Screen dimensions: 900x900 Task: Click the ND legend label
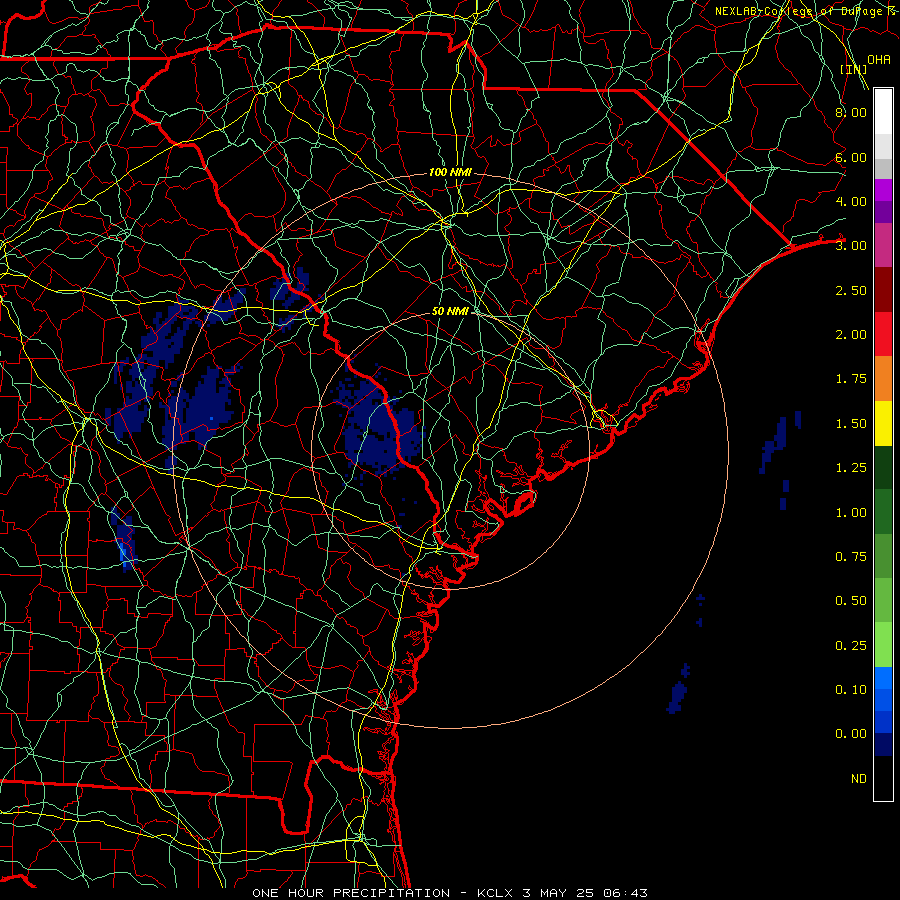pyautogui.click(x=859, y=779)
